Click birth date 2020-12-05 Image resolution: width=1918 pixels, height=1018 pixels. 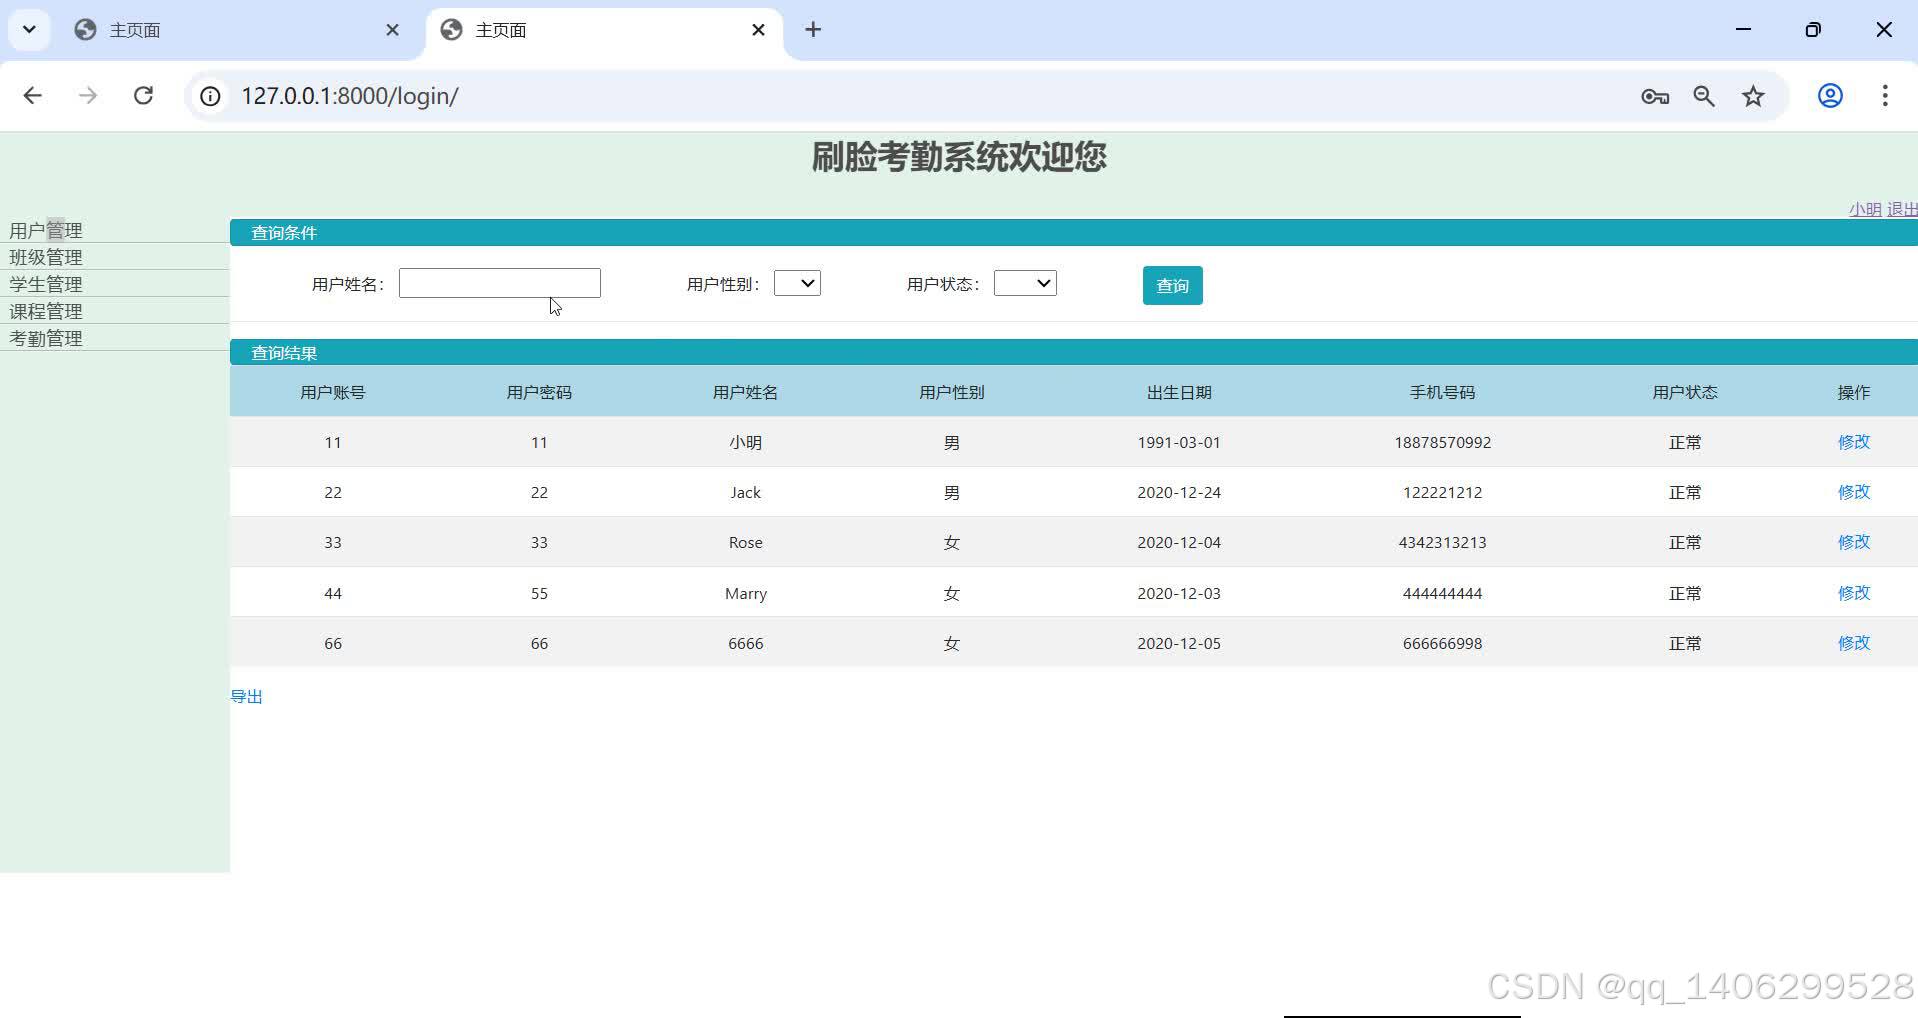[x=1179, y=643]
